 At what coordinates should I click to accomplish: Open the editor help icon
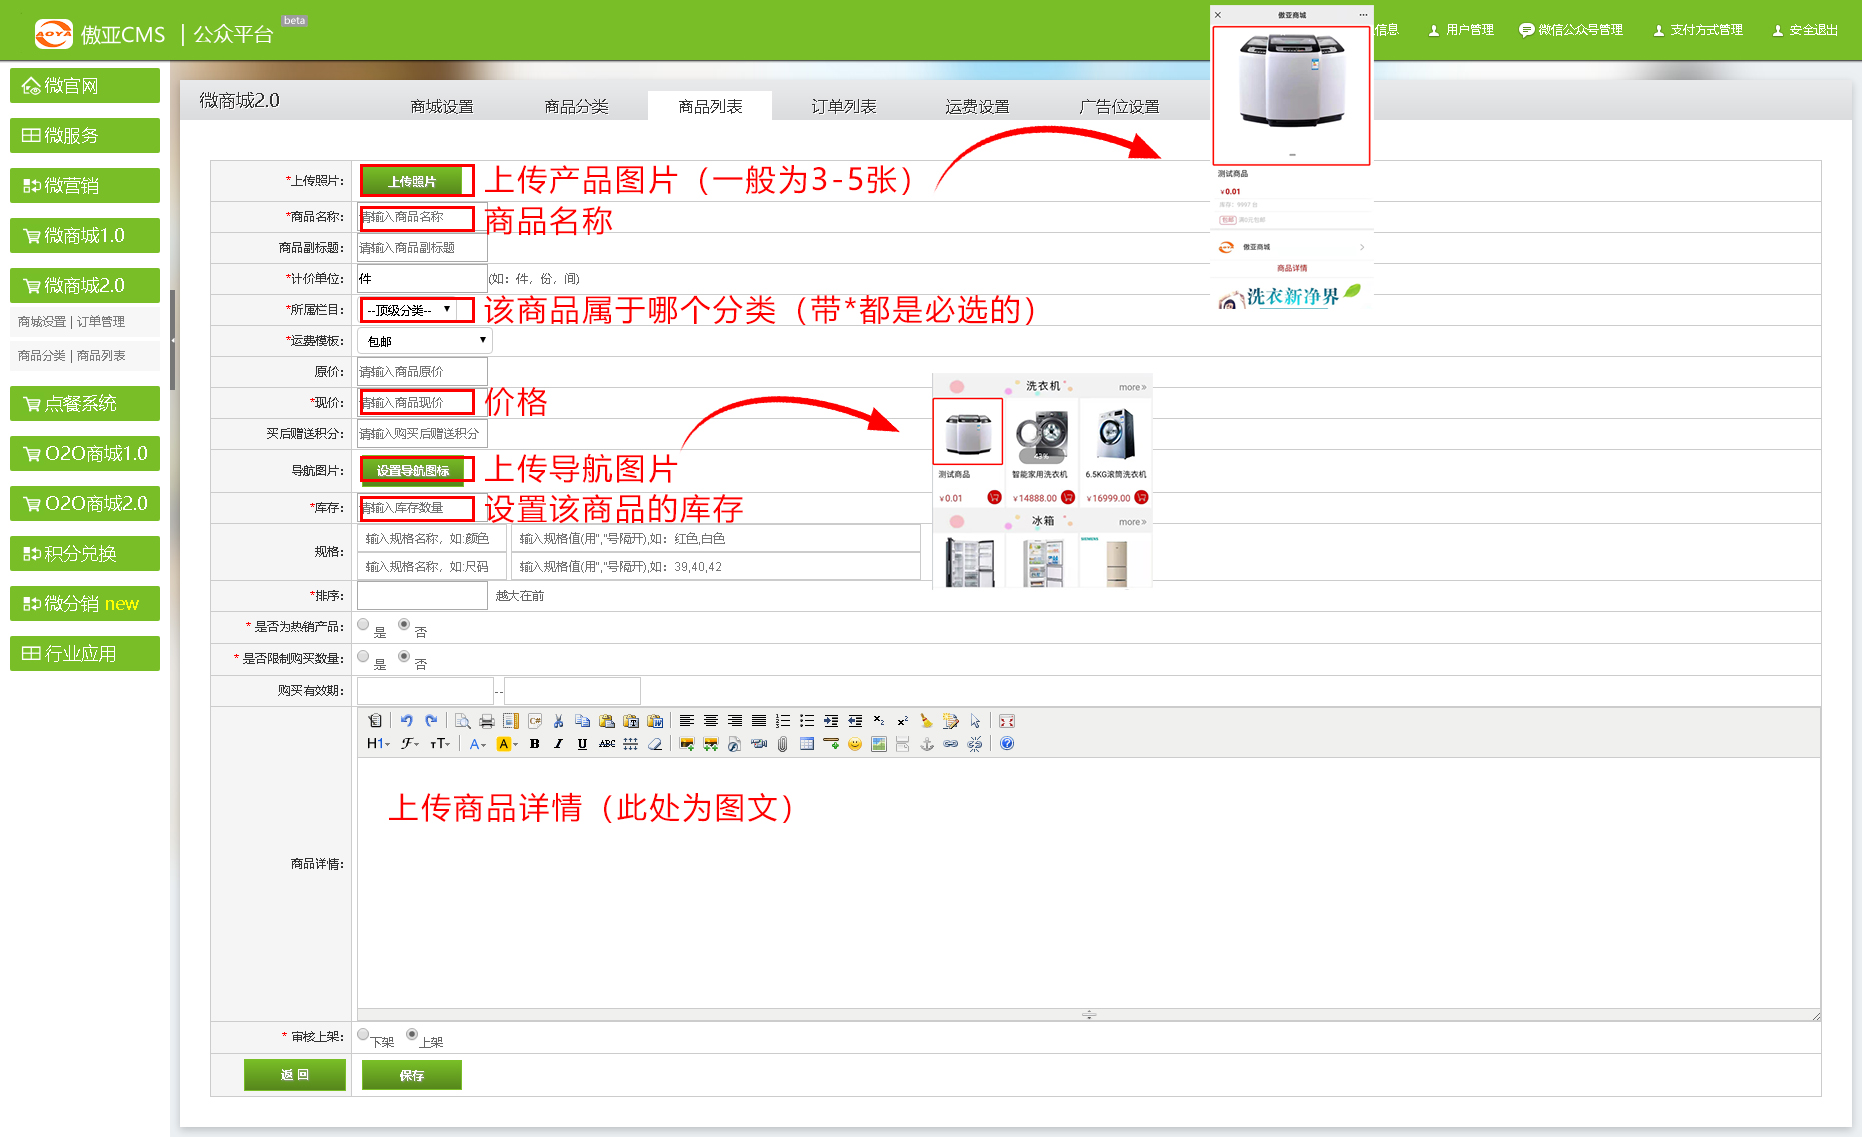point(1007,744)
